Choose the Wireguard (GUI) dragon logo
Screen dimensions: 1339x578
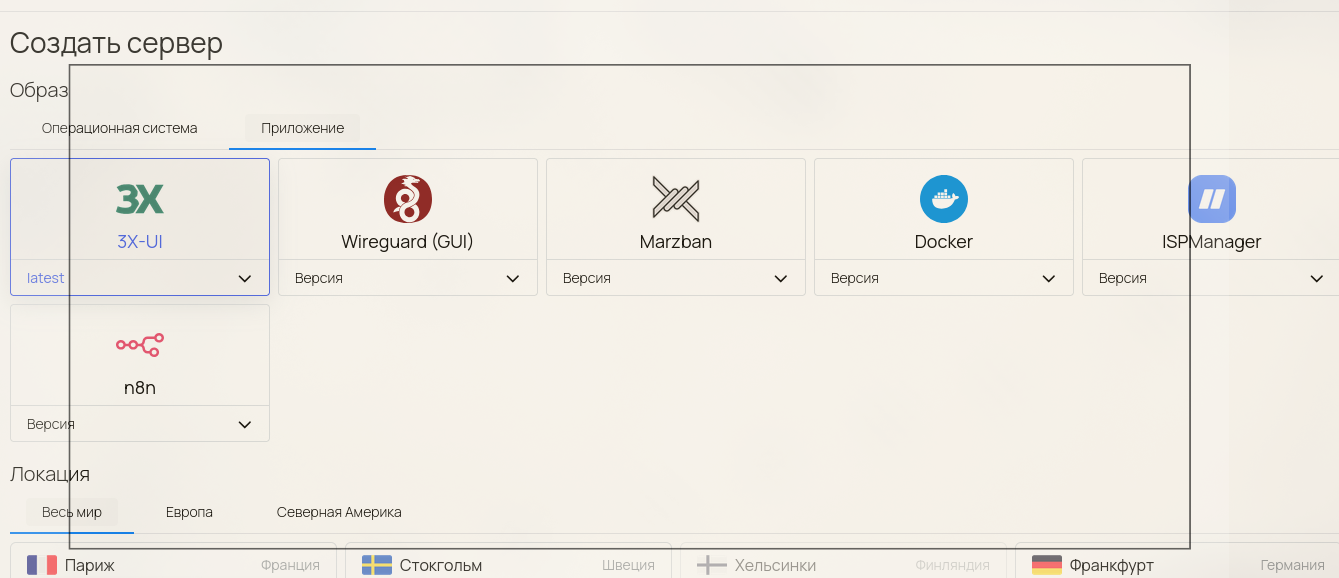(408, 199)
